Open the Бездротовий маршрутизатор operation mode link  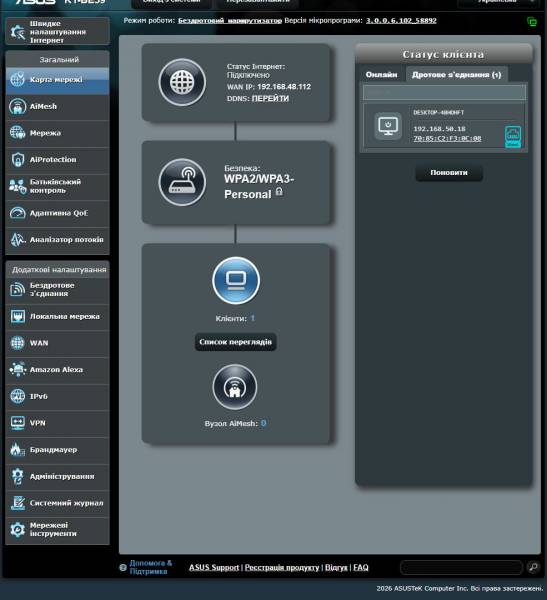point(230,21)
